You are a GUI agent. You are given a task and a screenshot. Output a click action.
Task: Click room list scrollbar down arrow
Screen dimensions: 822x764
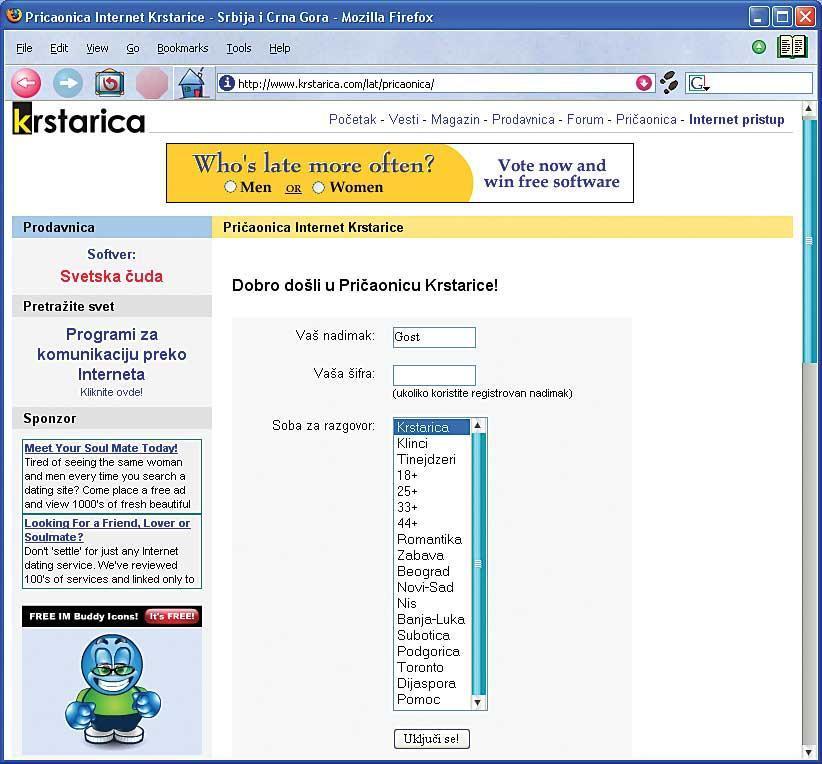(478, 702)
